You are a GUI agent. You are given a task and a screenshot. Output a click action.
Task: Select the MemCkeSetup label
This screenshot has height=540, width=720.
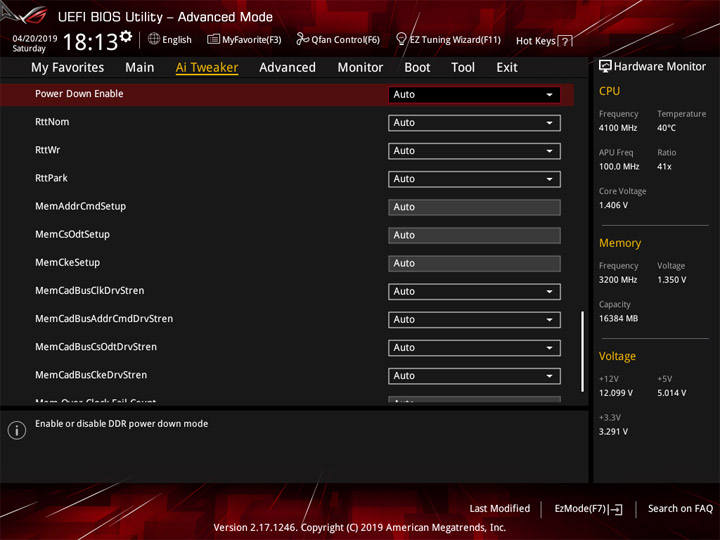[x=67, y=262]
